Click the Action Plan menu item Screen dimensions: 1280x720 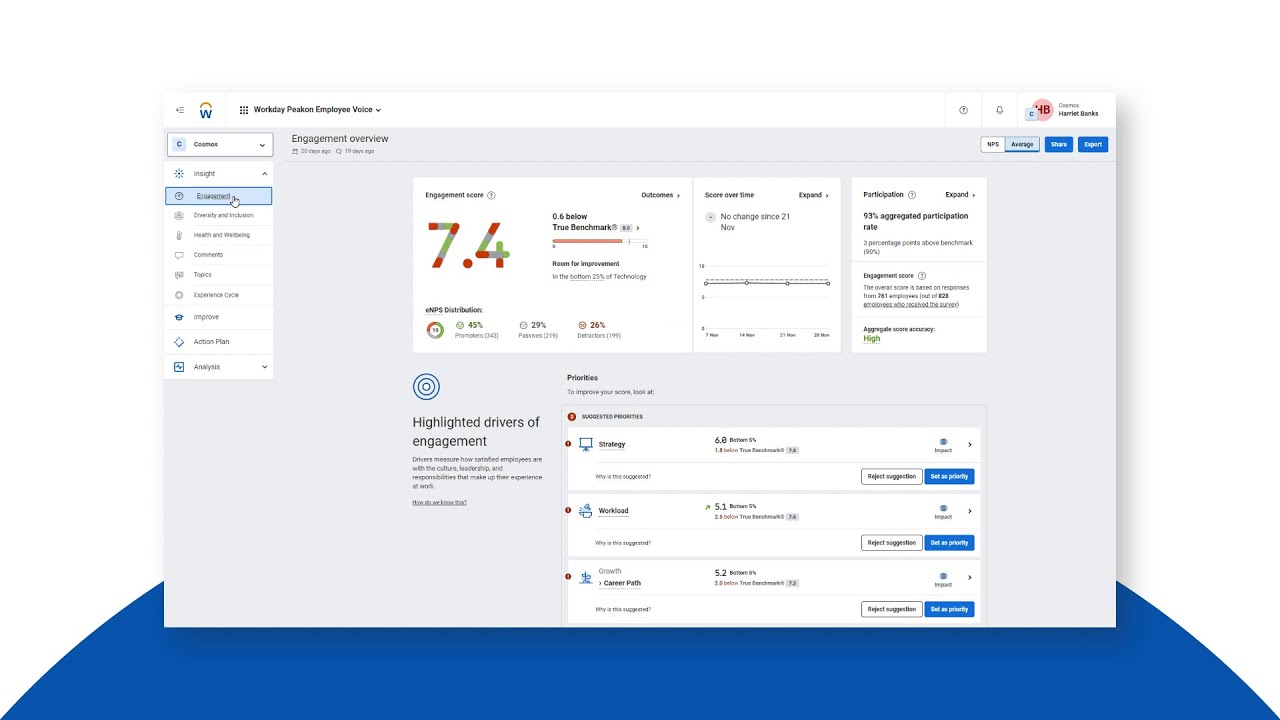(x=211, y=342)
